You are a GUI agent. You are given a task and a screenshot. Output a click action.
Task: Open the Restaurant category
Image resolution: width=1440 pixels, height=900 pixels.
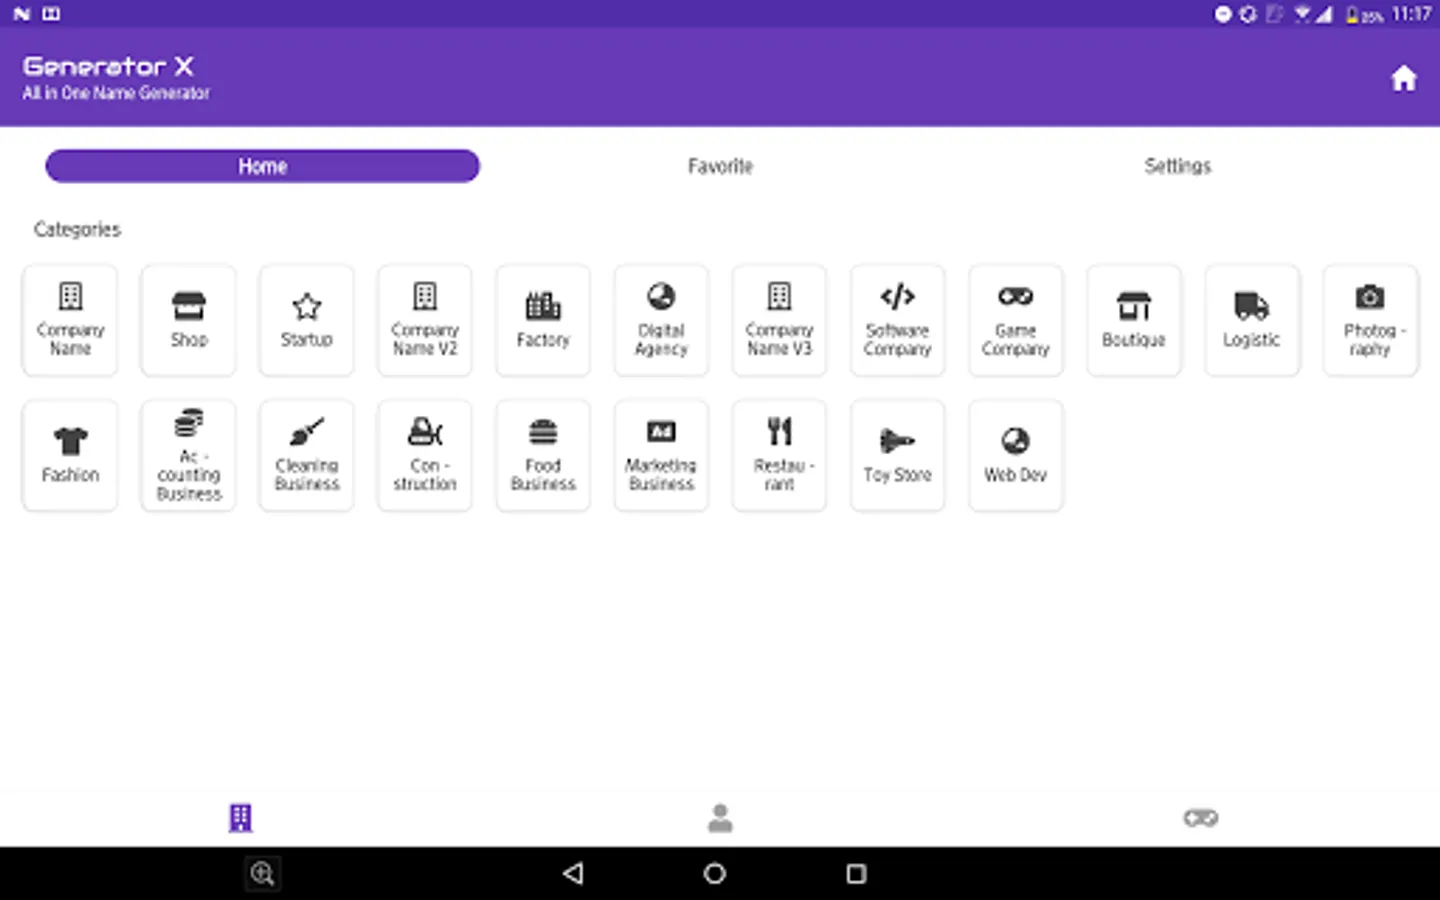779,455
